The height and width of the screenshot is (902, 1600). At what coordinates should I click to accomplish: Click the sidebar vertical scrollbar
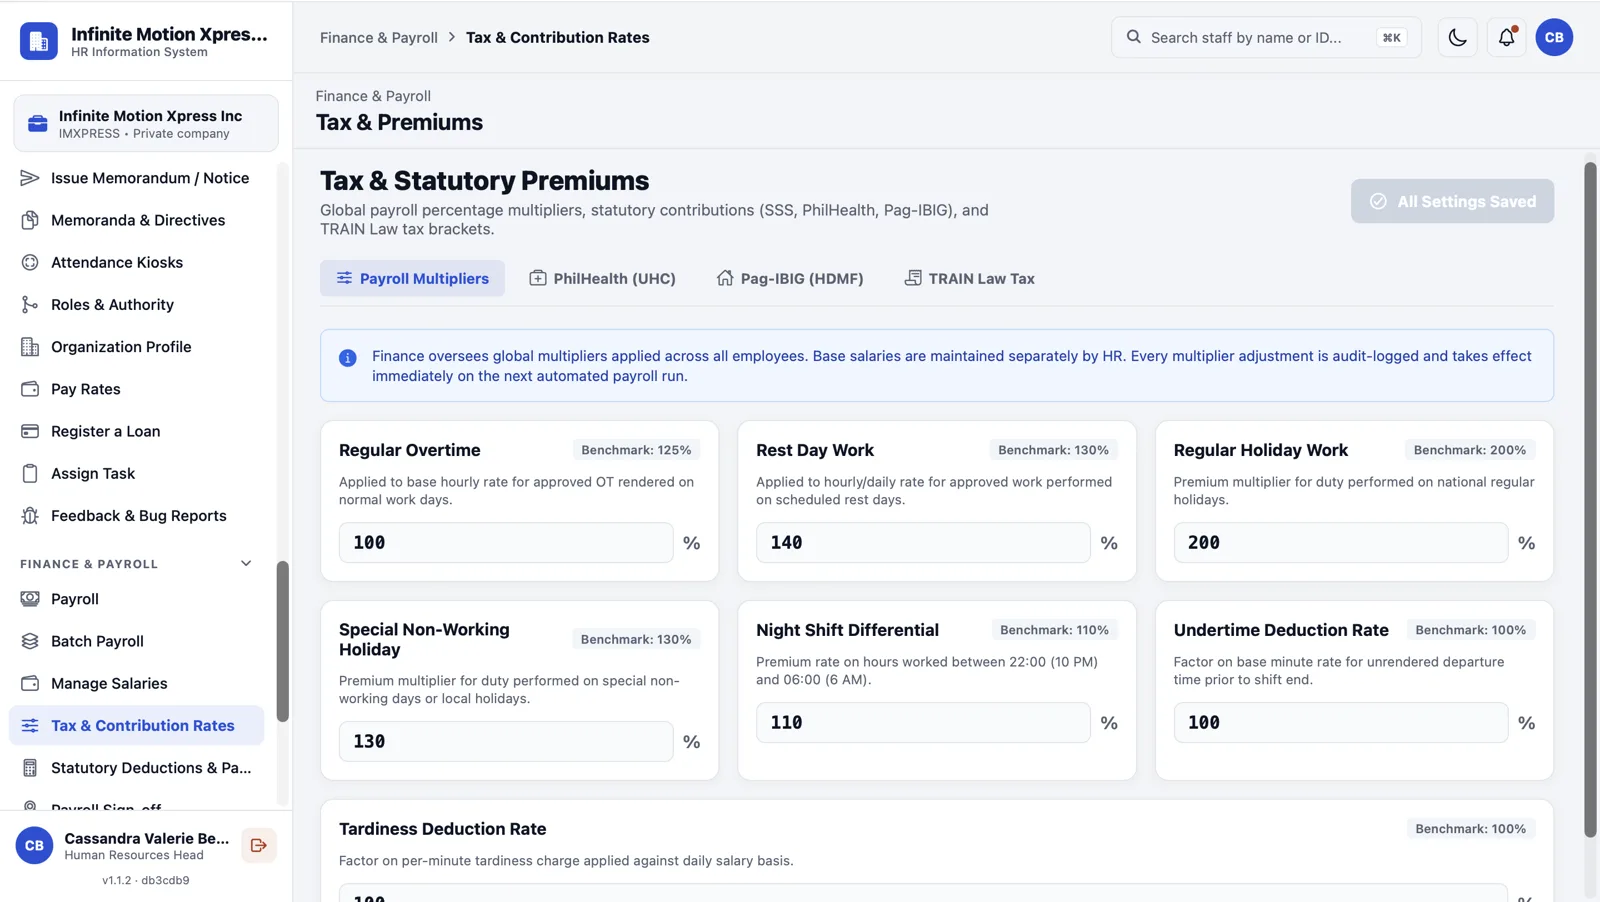283,641
